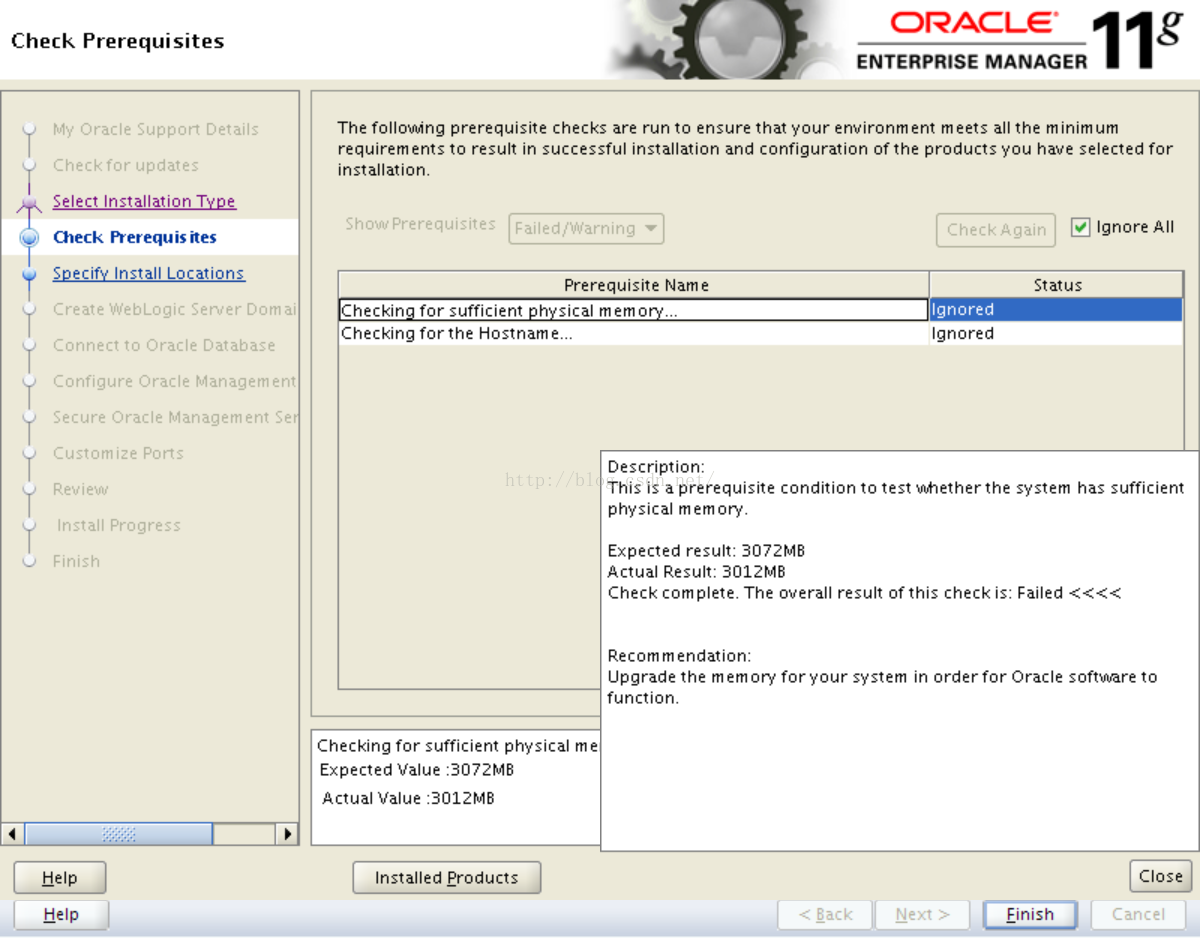1200x938 pixels.
Task: Click the Check for updates step
Action: click(x=125, y=165)
